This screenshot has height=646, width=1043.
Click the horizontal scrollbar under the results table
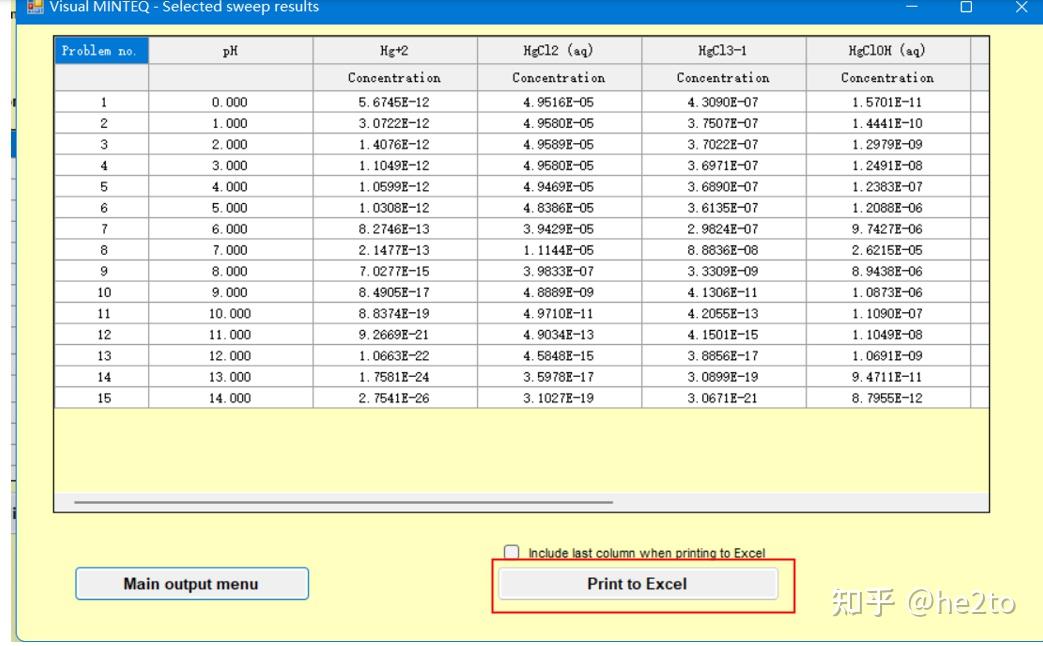coord(343,502)
